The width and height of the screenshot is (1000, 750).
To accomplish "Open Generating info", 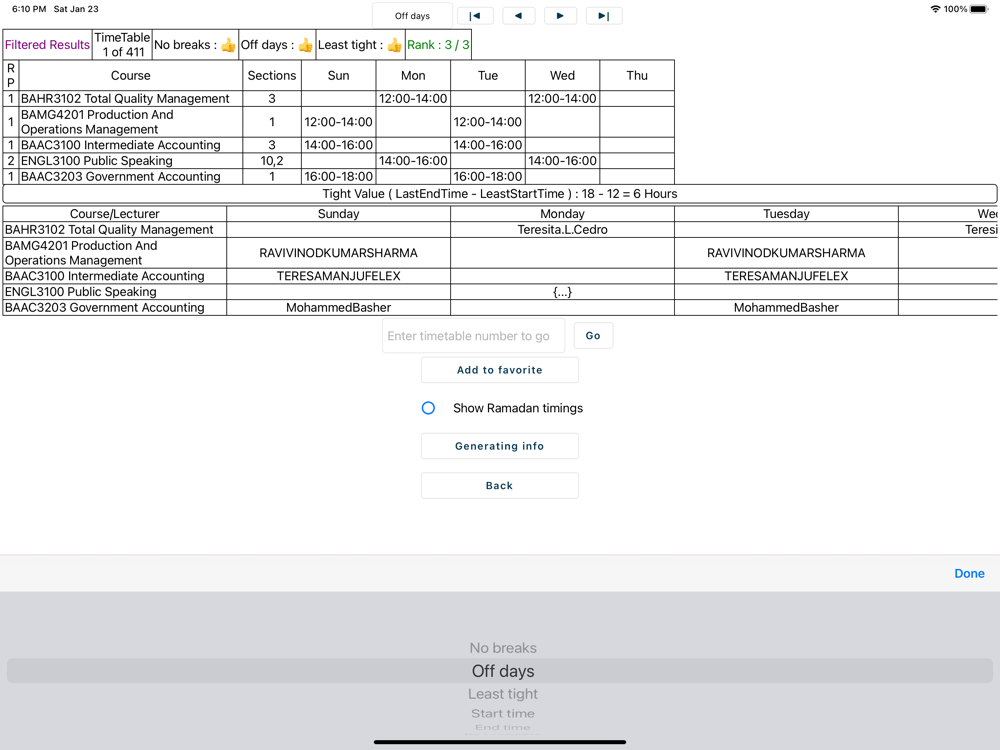I will point(499,446).
